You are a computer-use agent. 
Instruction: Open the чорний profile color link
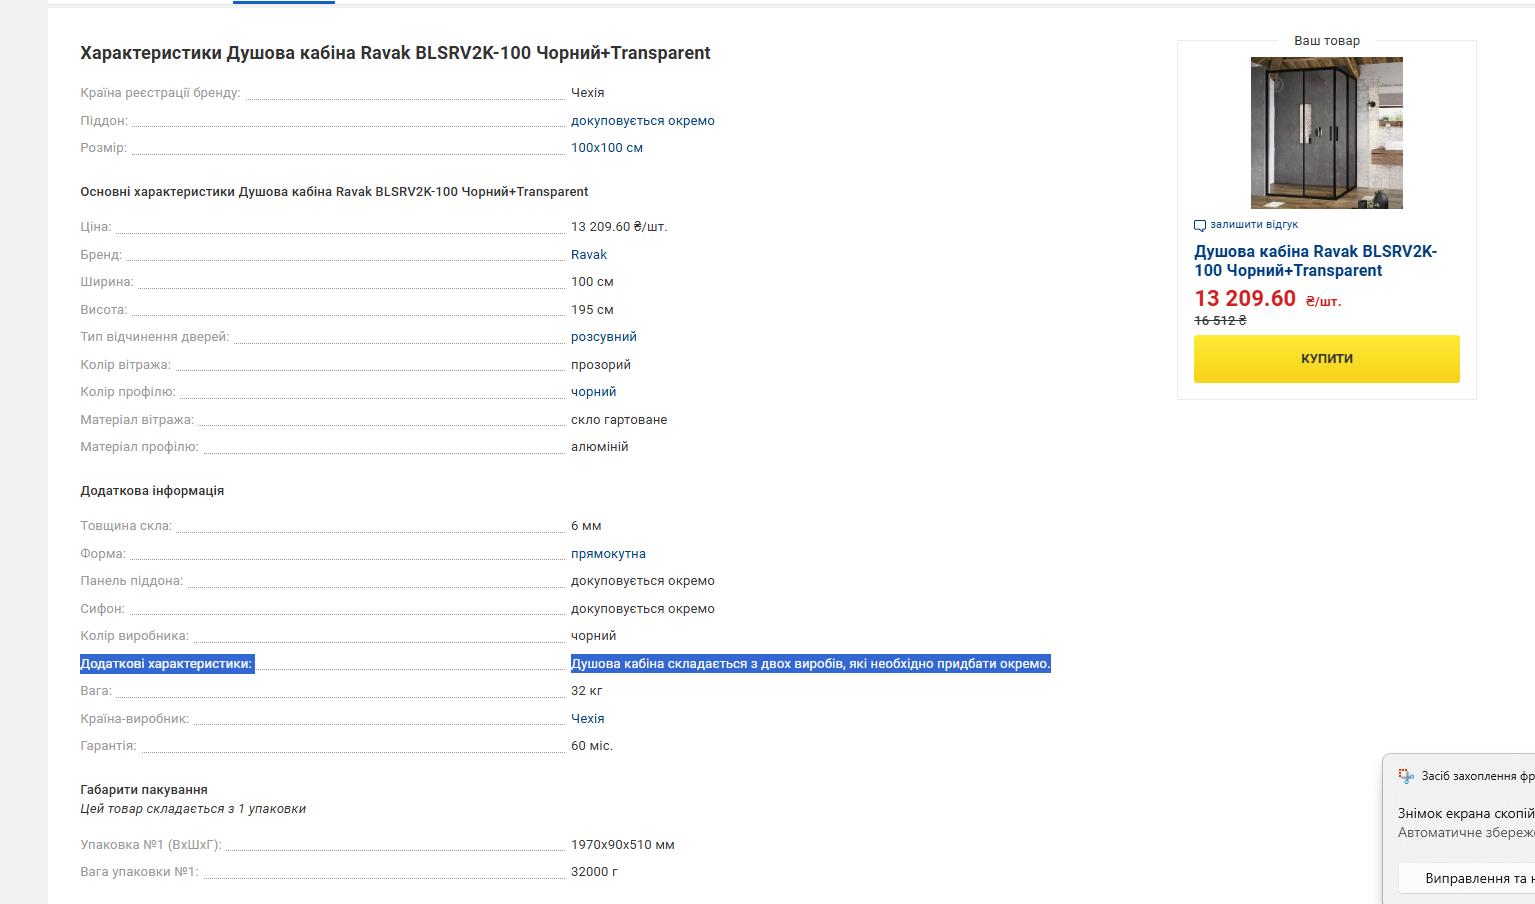pyautogui.click(x=594, y=392)
